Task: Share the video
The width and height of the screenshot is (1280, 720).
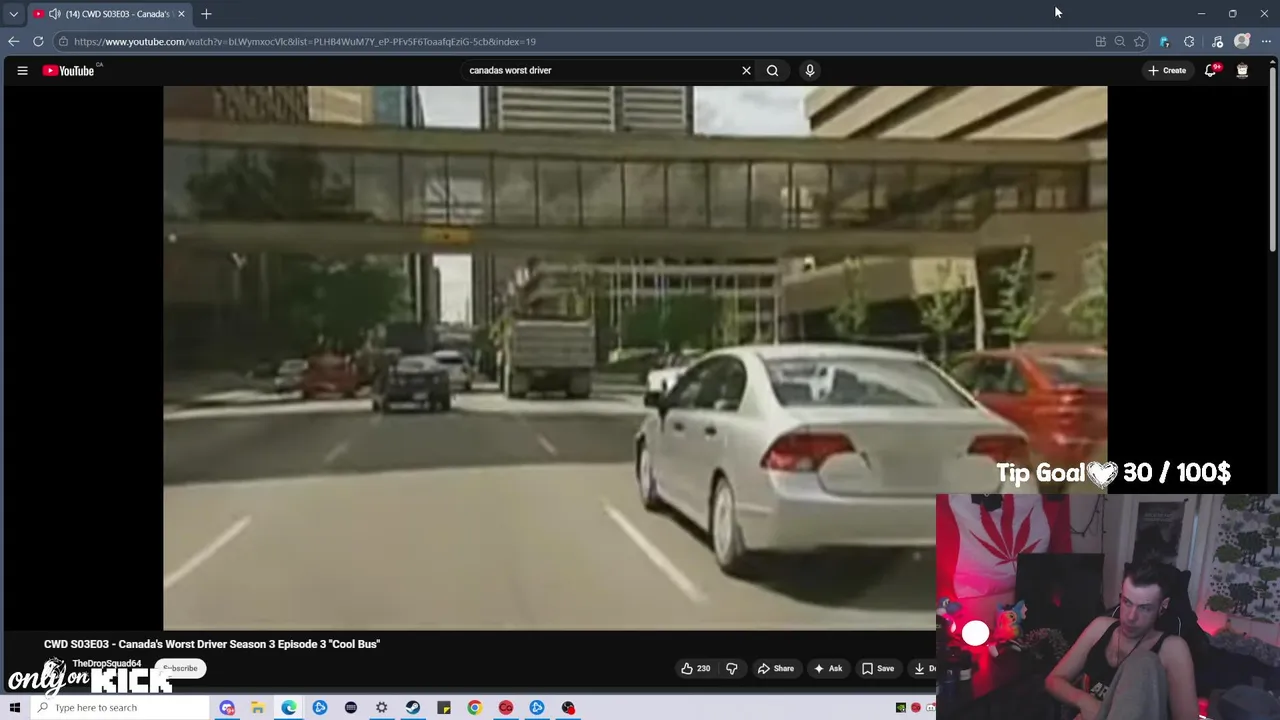Action: pyautogui.click(x=775, y=668)
